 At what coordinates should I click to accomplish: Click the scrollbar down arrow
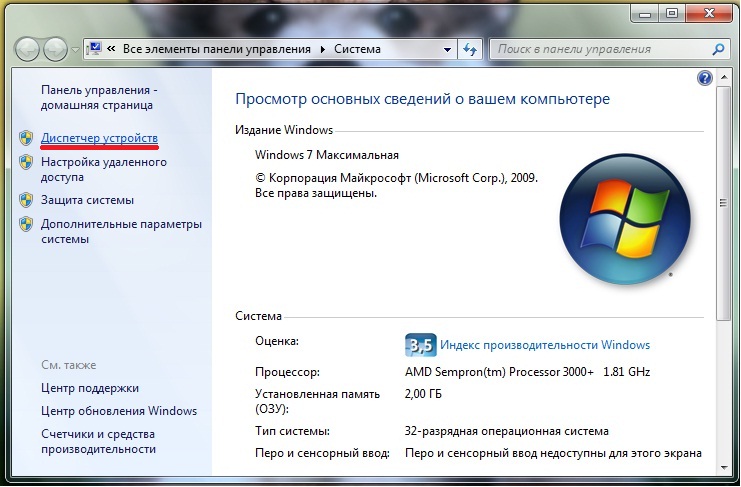(x=724, y=468)
